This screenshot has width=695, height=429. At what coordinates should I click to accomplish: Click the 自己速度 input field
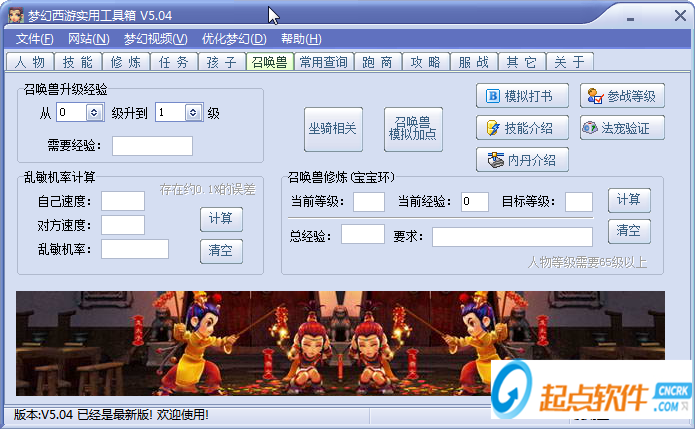pos(123,201)
